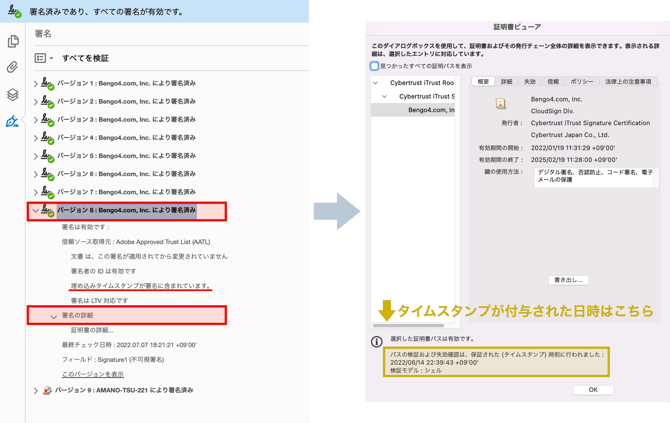This screenshot has height=423, width=670.
Task: Select バージョン 8 : Bengo4.com signature row
Action: pos(126,210)
